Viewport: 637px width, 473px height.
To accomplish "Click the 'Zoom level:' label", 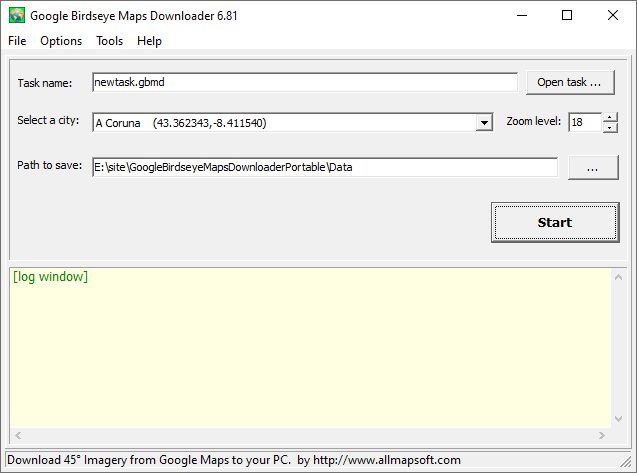I will tap(533, 121).
